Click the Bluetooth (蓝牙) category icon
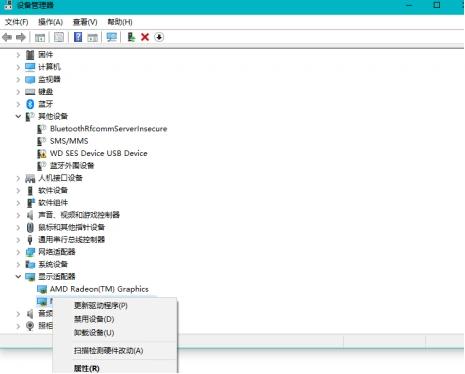The height and width of the screenshot is (374, 465). pyautogui.click(x=30, y=104)
